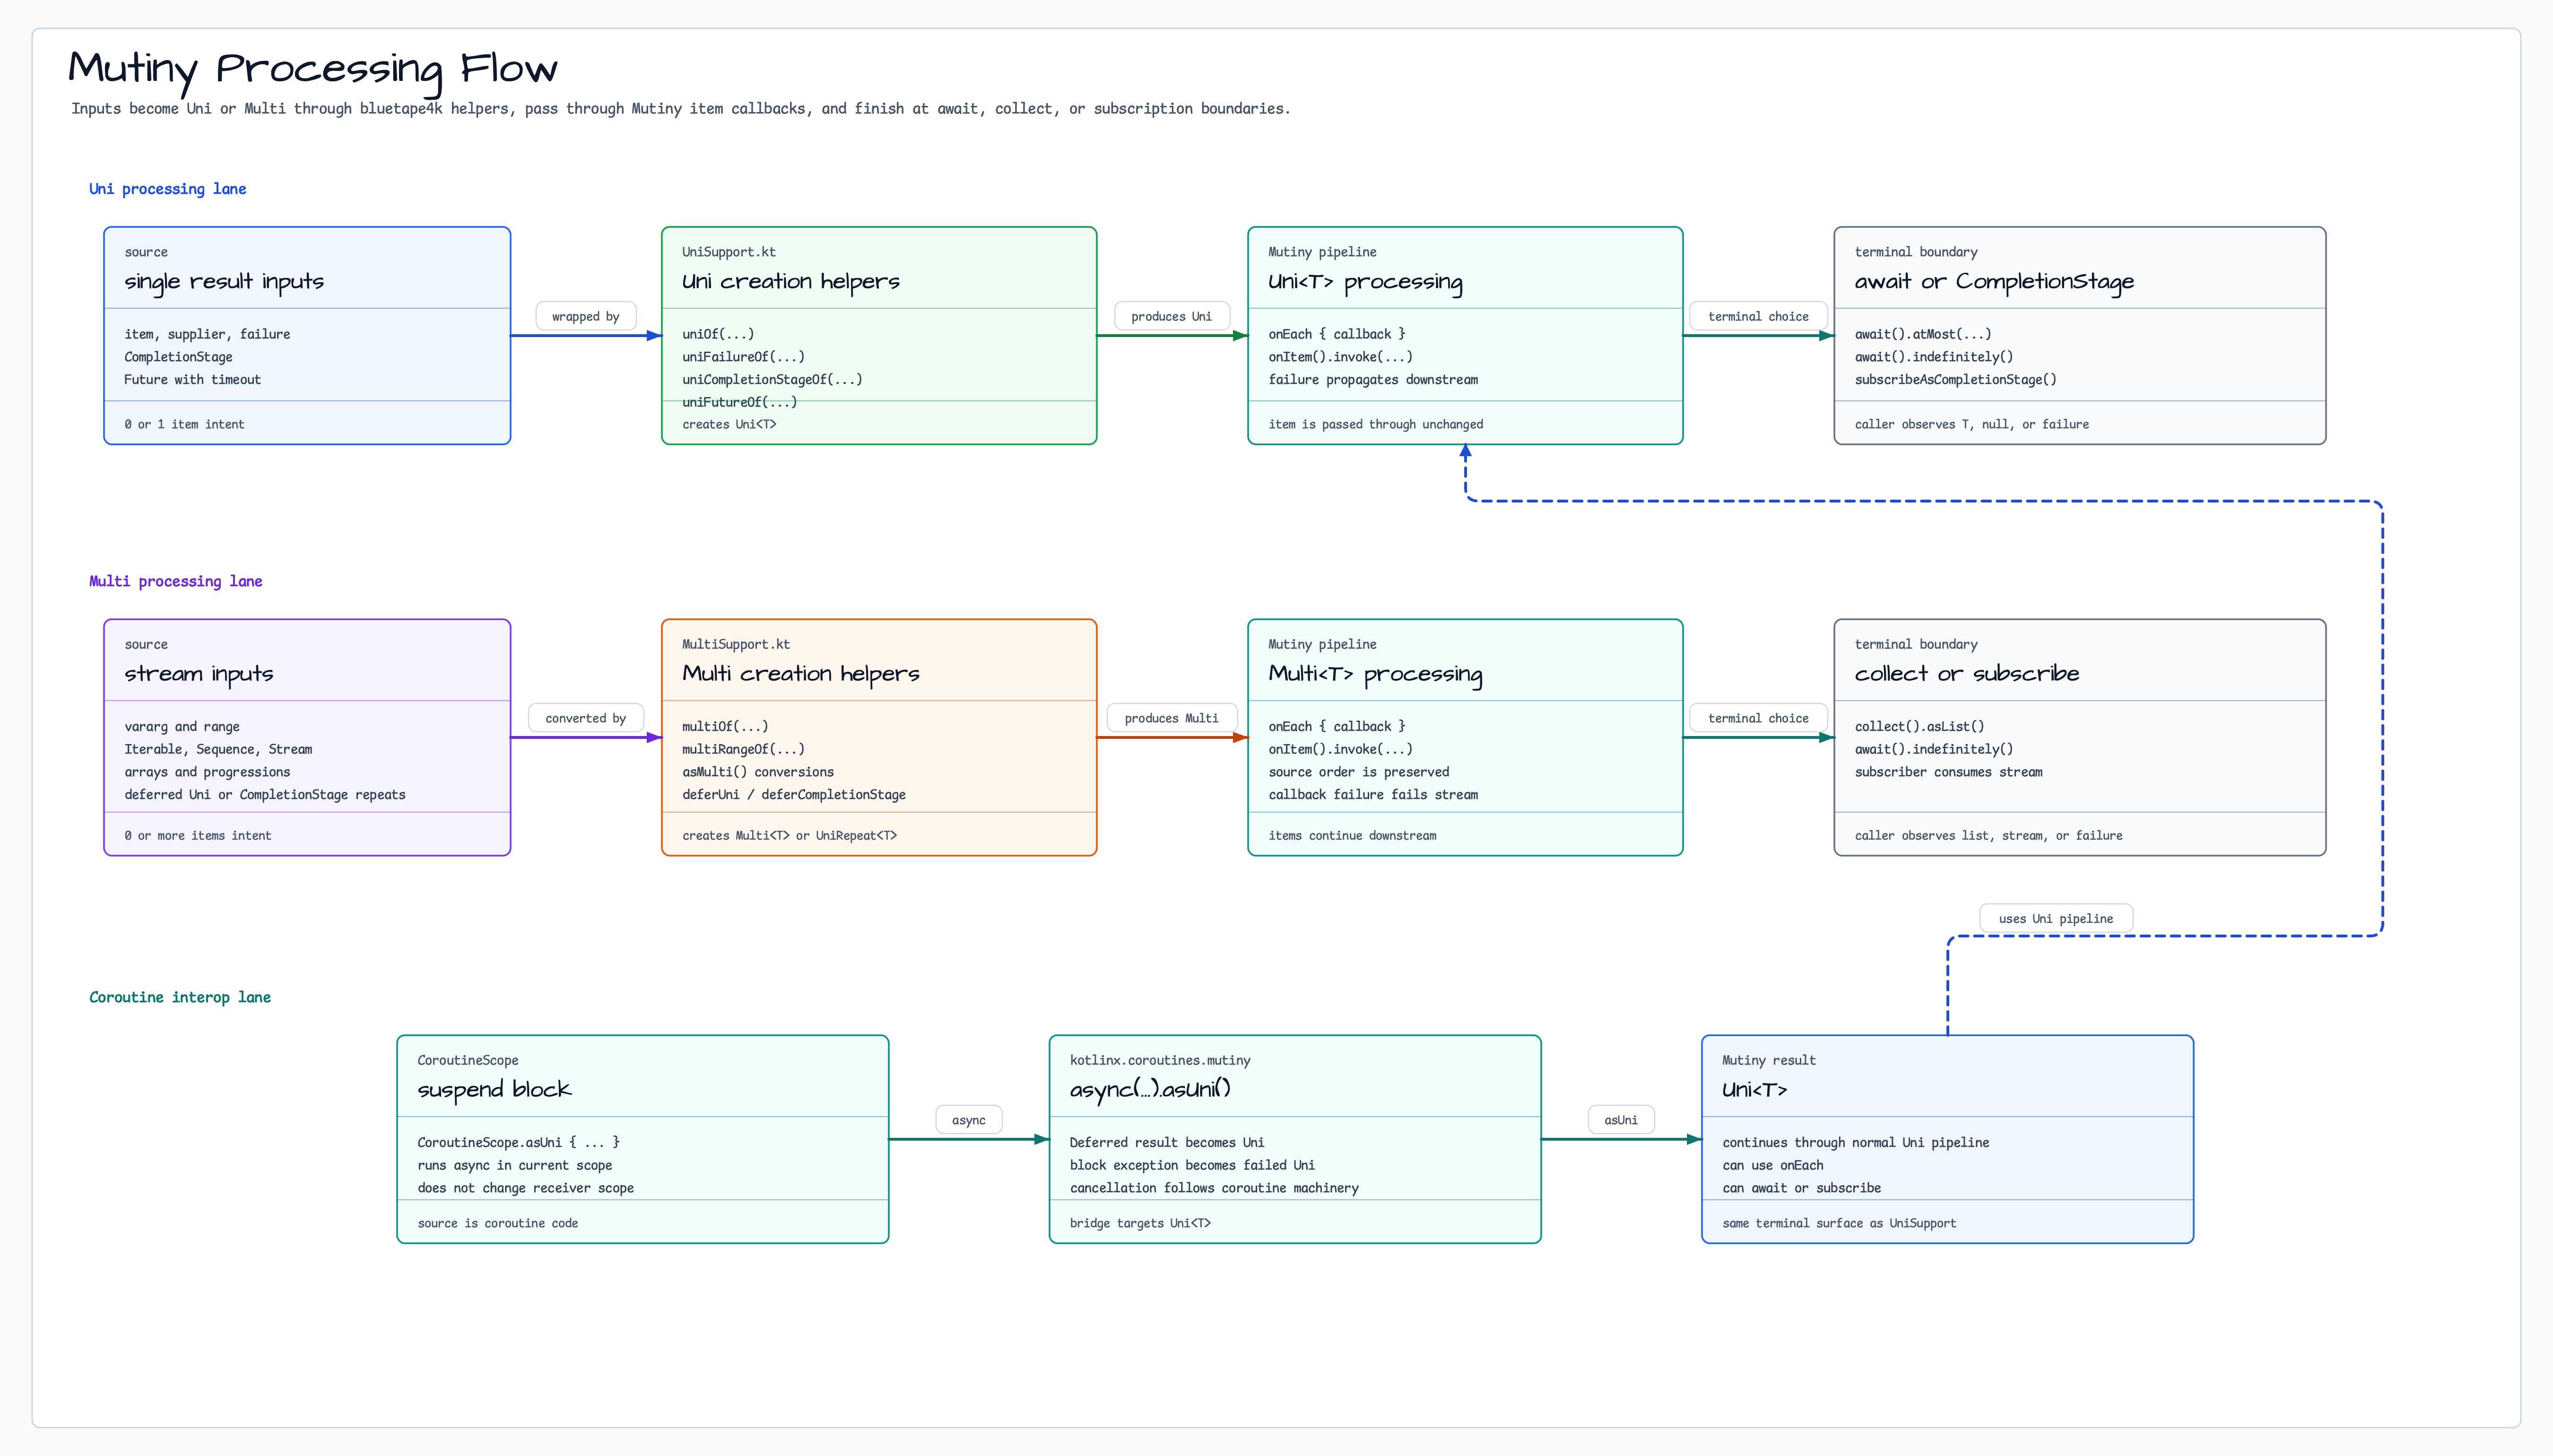Click 'item, supplier, failure' line
This screenshot has width=2553, height=1456.
pyautogui.click(x=207, y=334)
